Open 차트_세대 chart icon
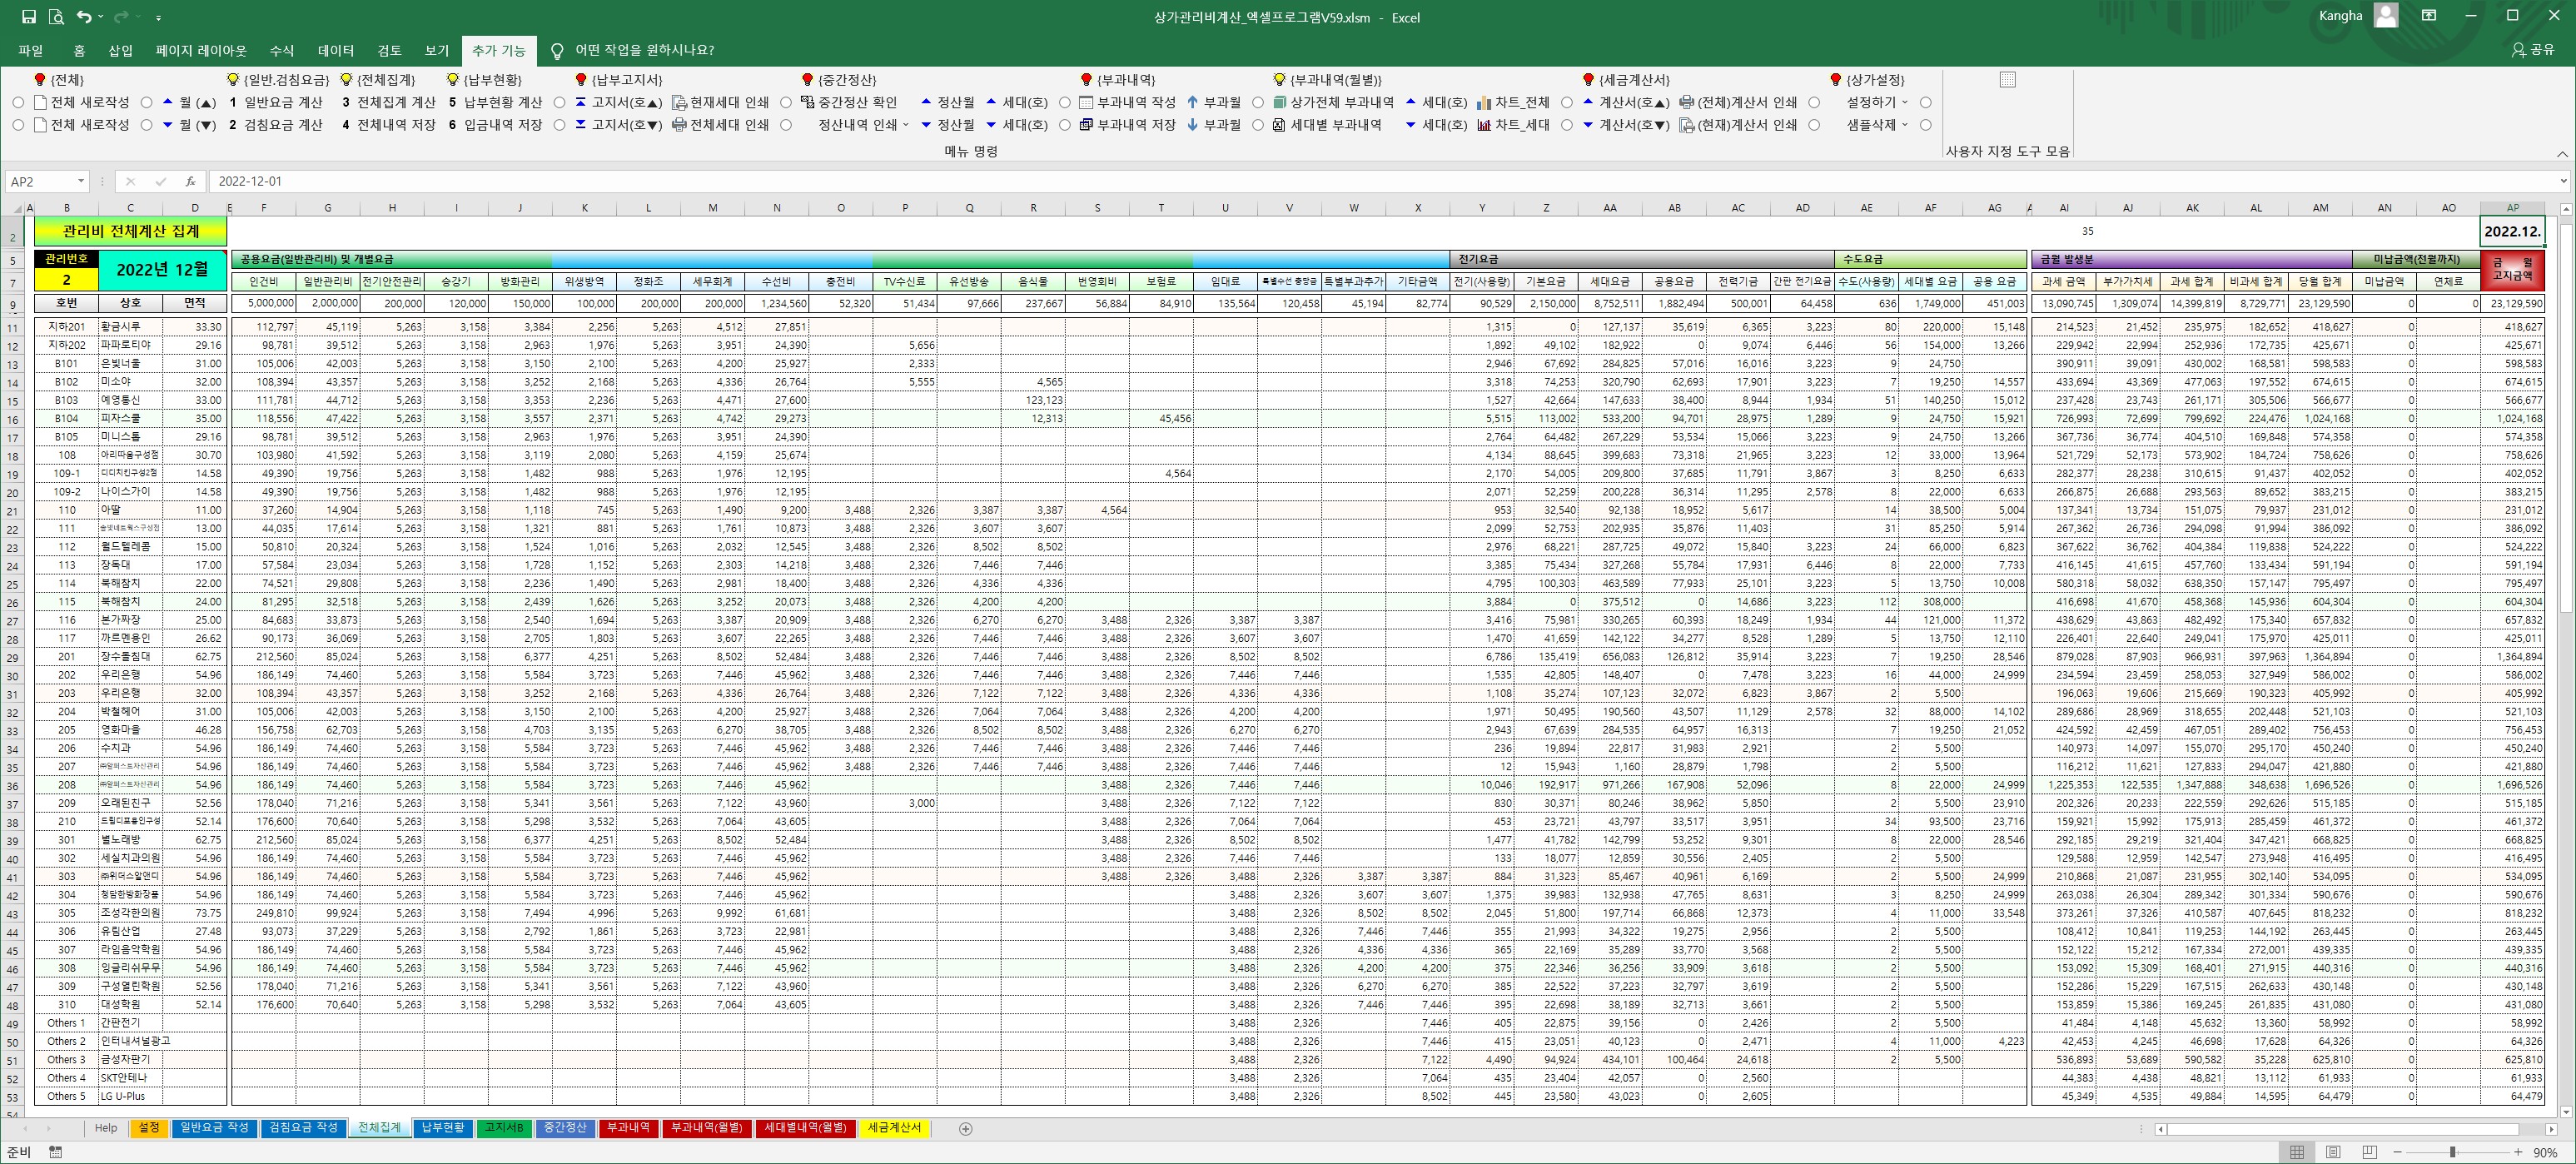The height and width of the screenshot is (1164, 2576). pyautogui.click(x=1484, y=125)
